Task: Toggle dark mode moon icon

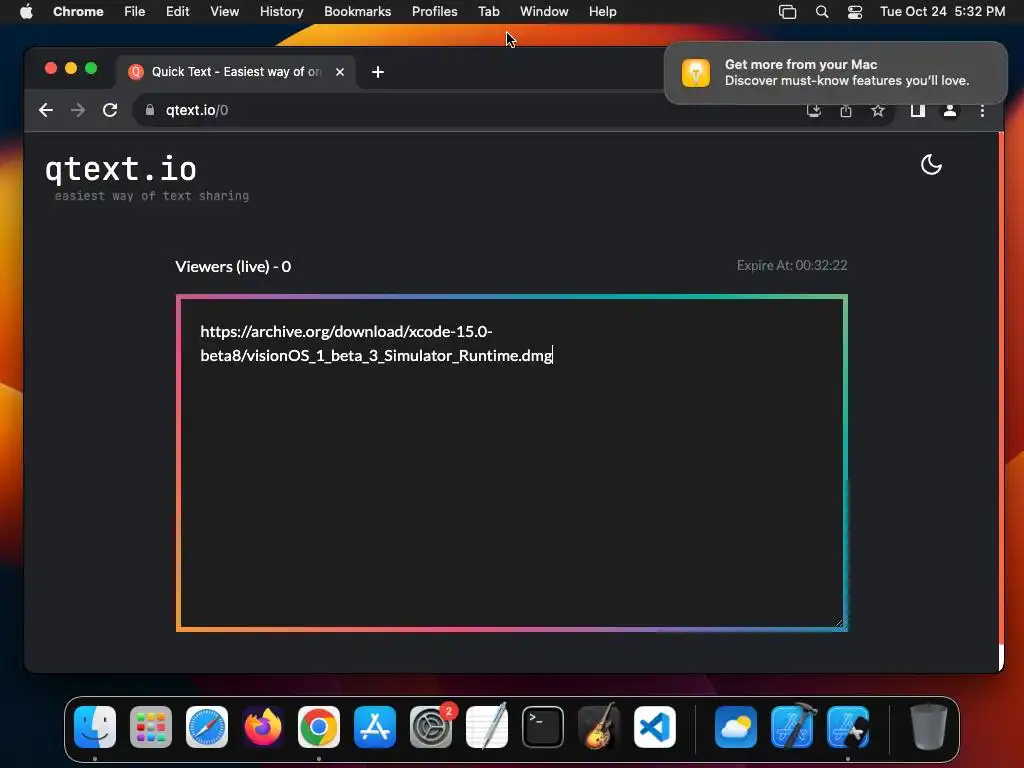Action: (931, 165)
